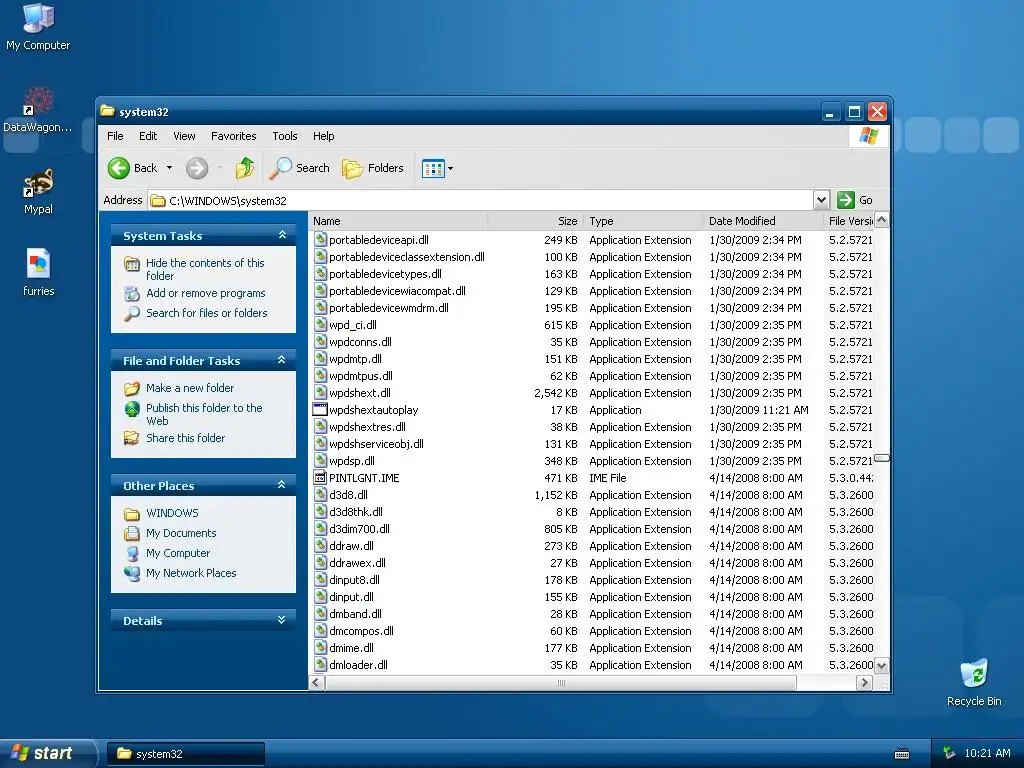This screenshot has width=1024, height=768.
Task: Click the Start button
Action: click(x=48, y=753)
